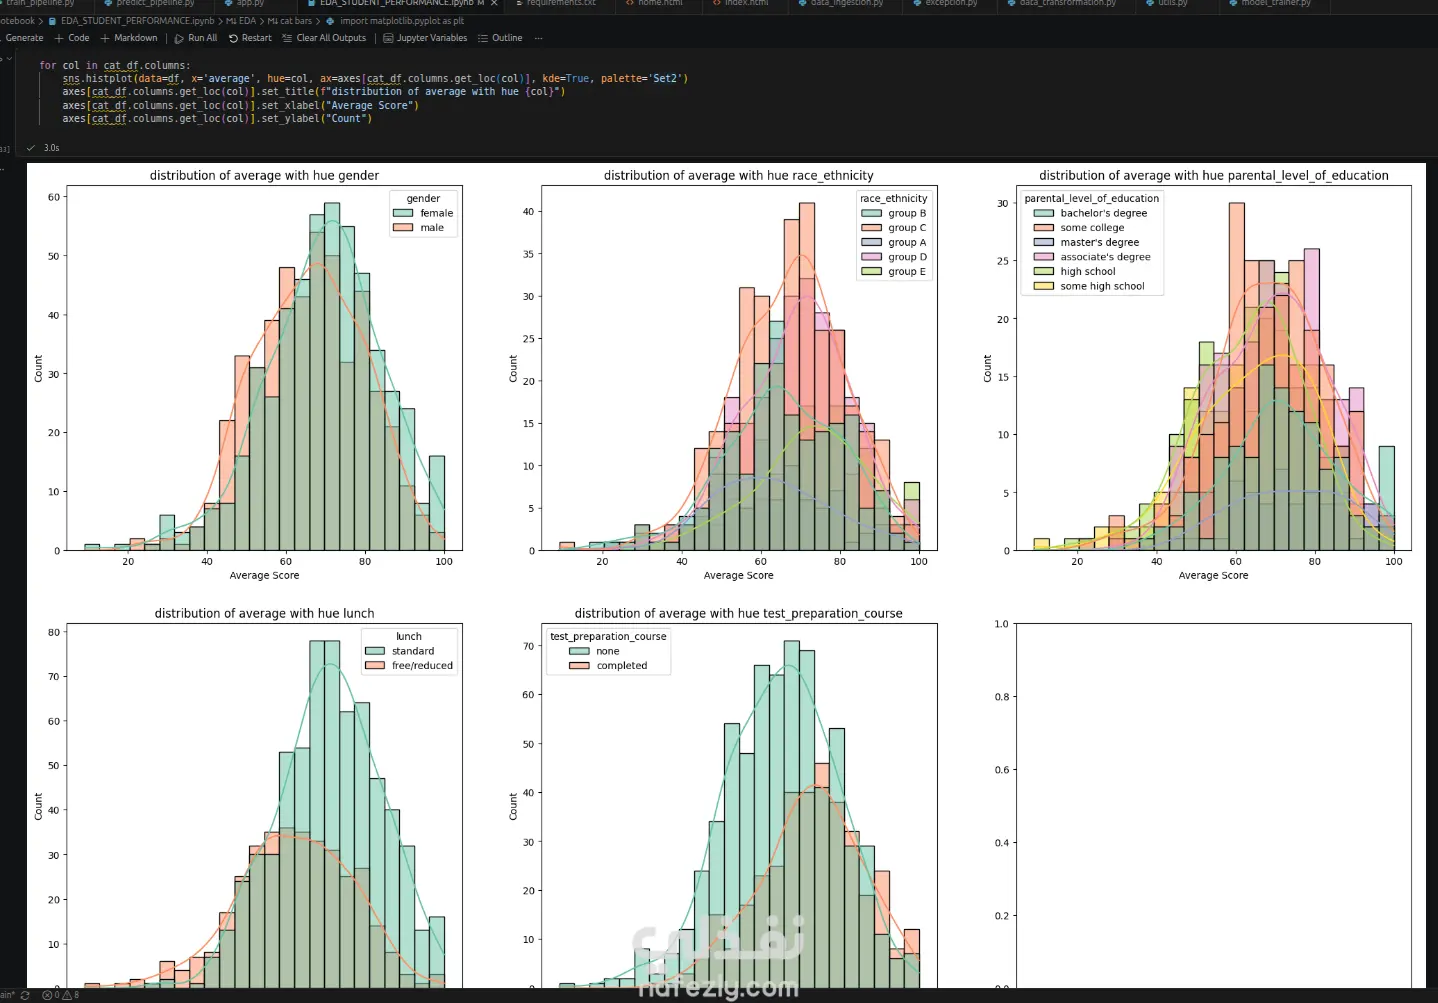Viewport: 1438px width, 1003px height.
Task: Add a new Code cell
Action: (72, 38)
